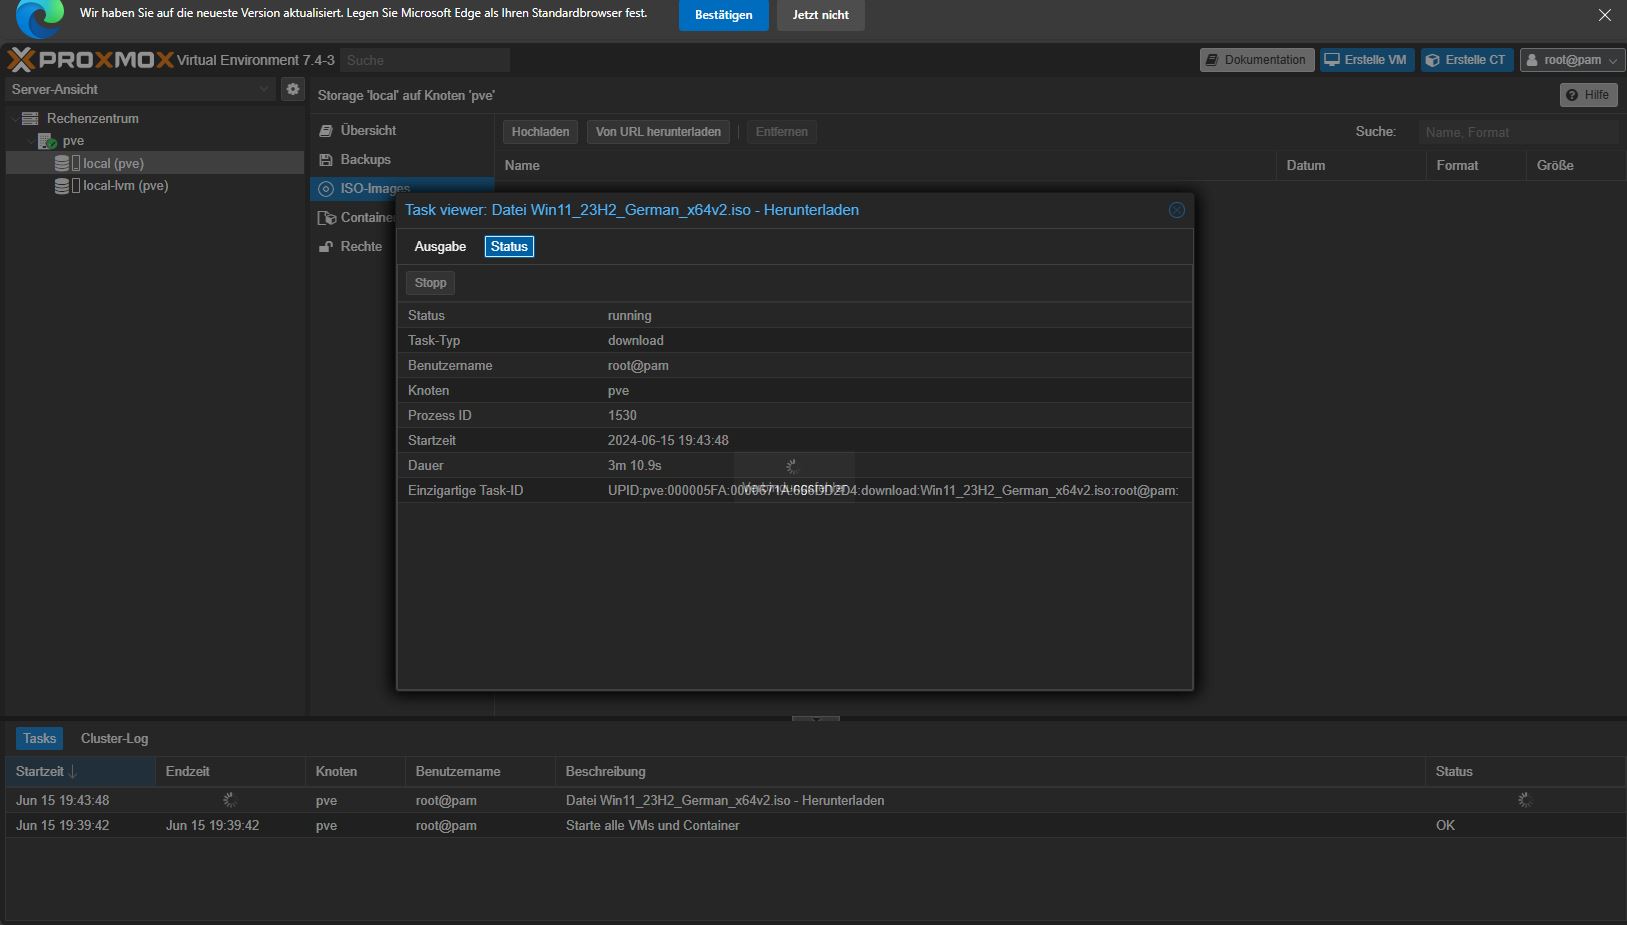Screen dimensions: 1627x925
Task: Stop the running task with Stopp
Action: point(430,283)
